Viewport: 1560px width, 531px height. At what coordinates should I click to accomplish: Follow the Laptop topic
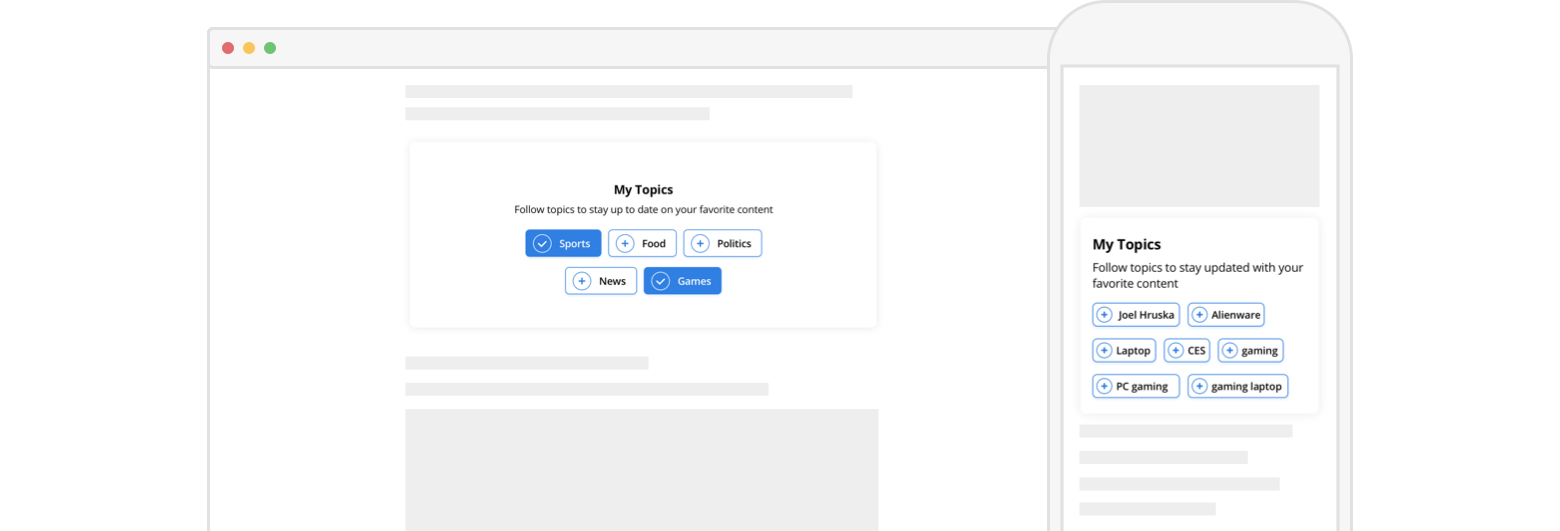pyautogui.click(x=1124, y=351)
